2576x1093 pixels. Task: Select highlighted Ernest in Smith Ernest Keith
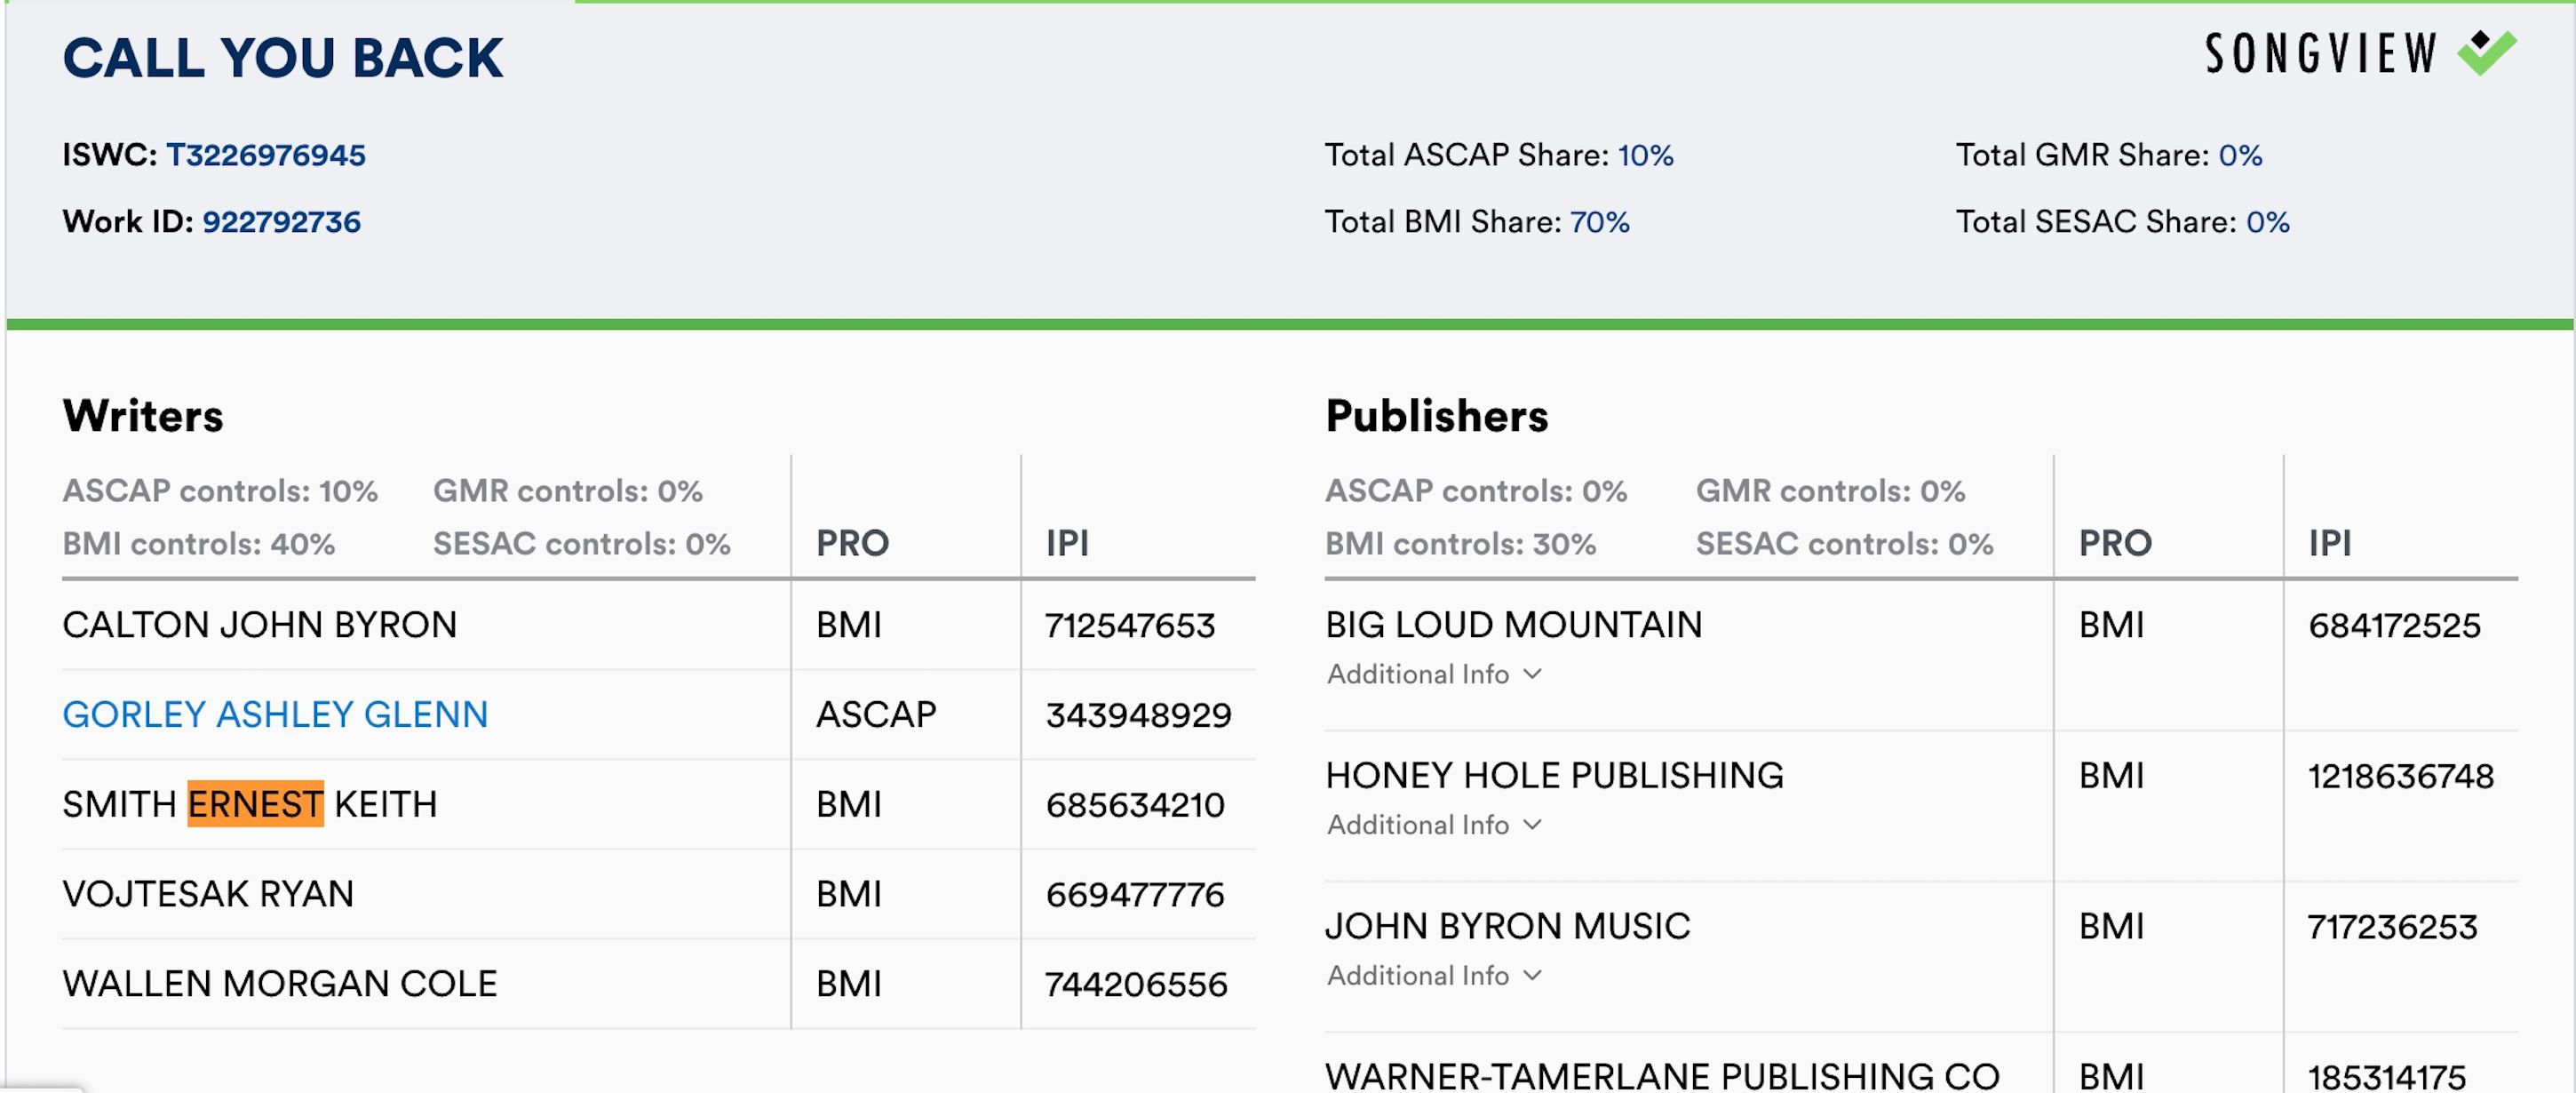pyautogui.click(x=255, y=804)
